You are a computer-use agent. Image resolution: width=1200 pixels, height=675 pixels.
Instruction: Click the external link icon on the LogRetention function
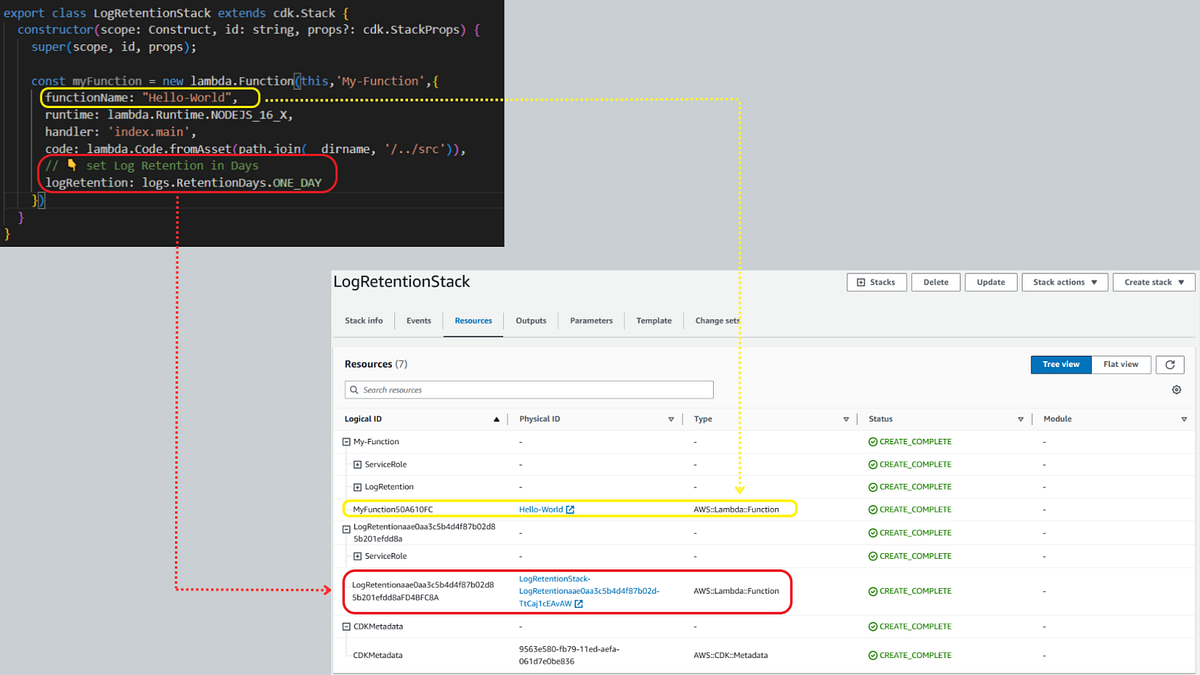pyautogui.click(x=579, y=604)
